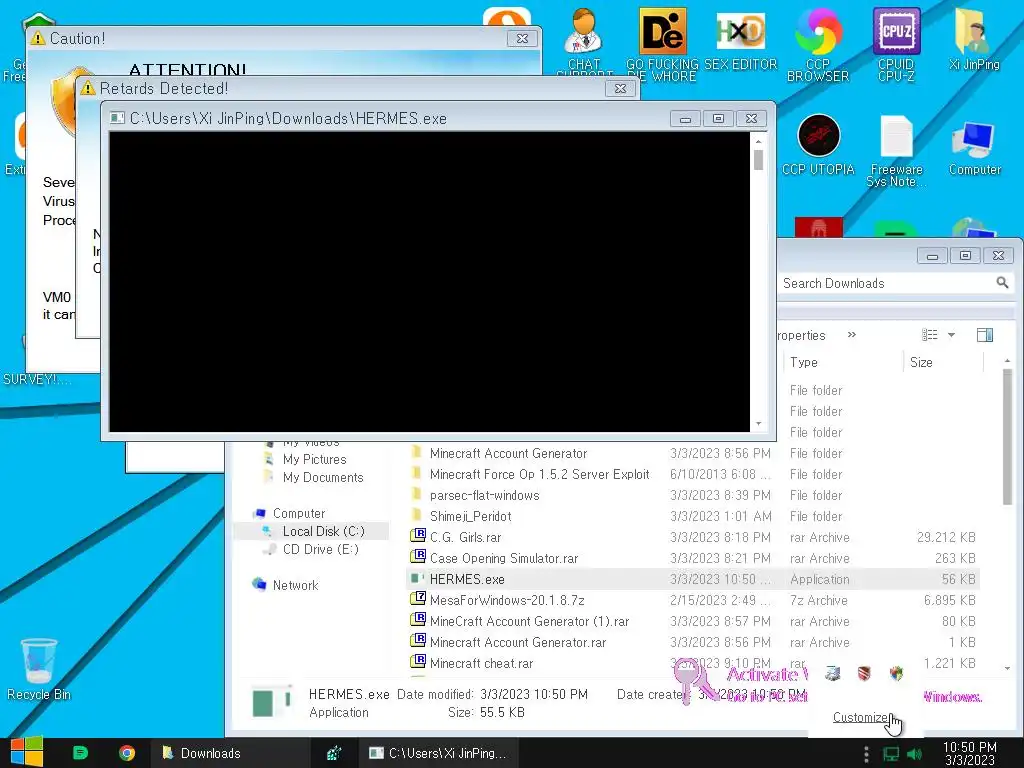Click the teal pixelated taskbar app icon
The height and width of the screenshot is (768, 1024).
pyautogui.click(x=334, y=753)
